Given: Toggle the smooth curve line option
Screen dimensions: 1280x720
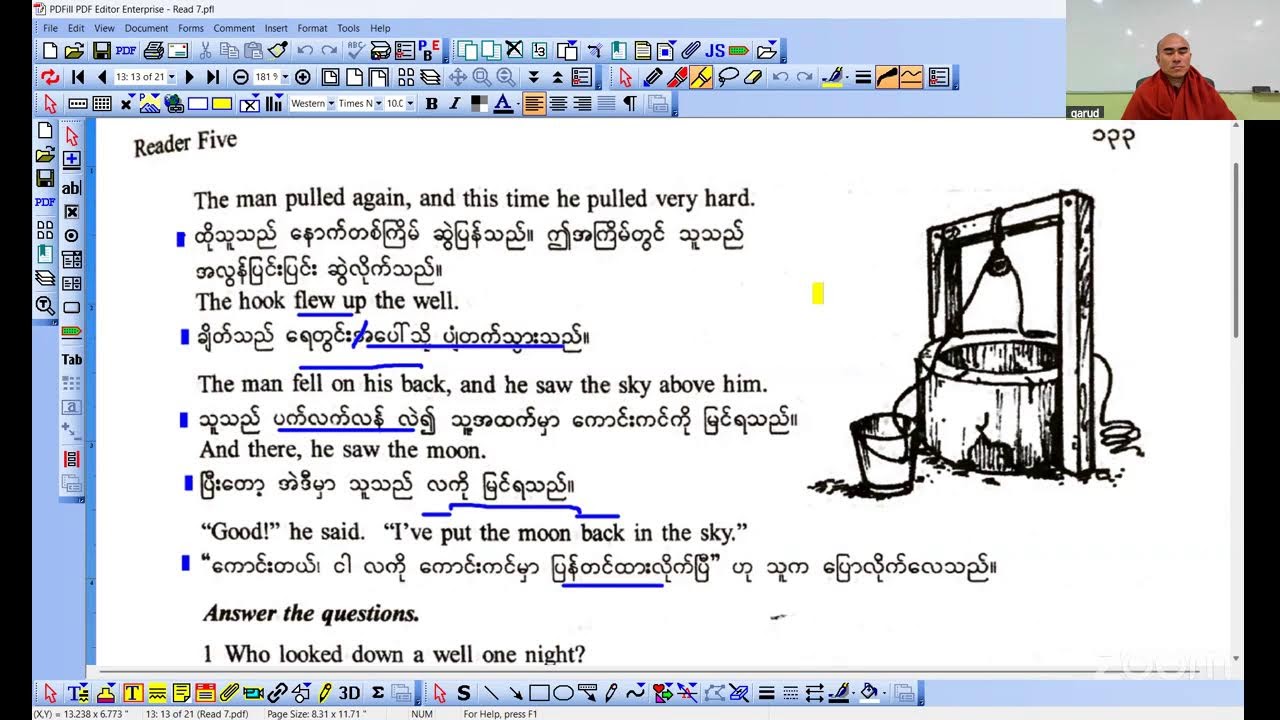Looking at the screenshot, I should click(x=911, y=77).
